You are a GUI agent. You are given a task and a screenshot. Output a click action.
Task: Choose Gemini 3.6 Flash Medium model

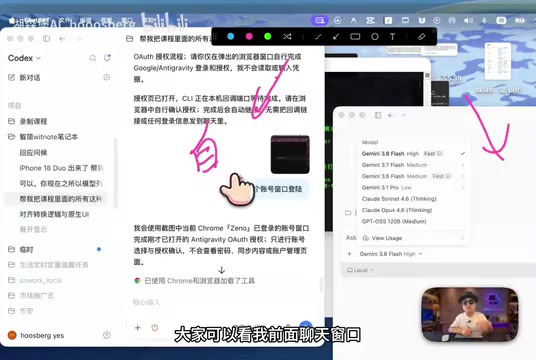413,176
